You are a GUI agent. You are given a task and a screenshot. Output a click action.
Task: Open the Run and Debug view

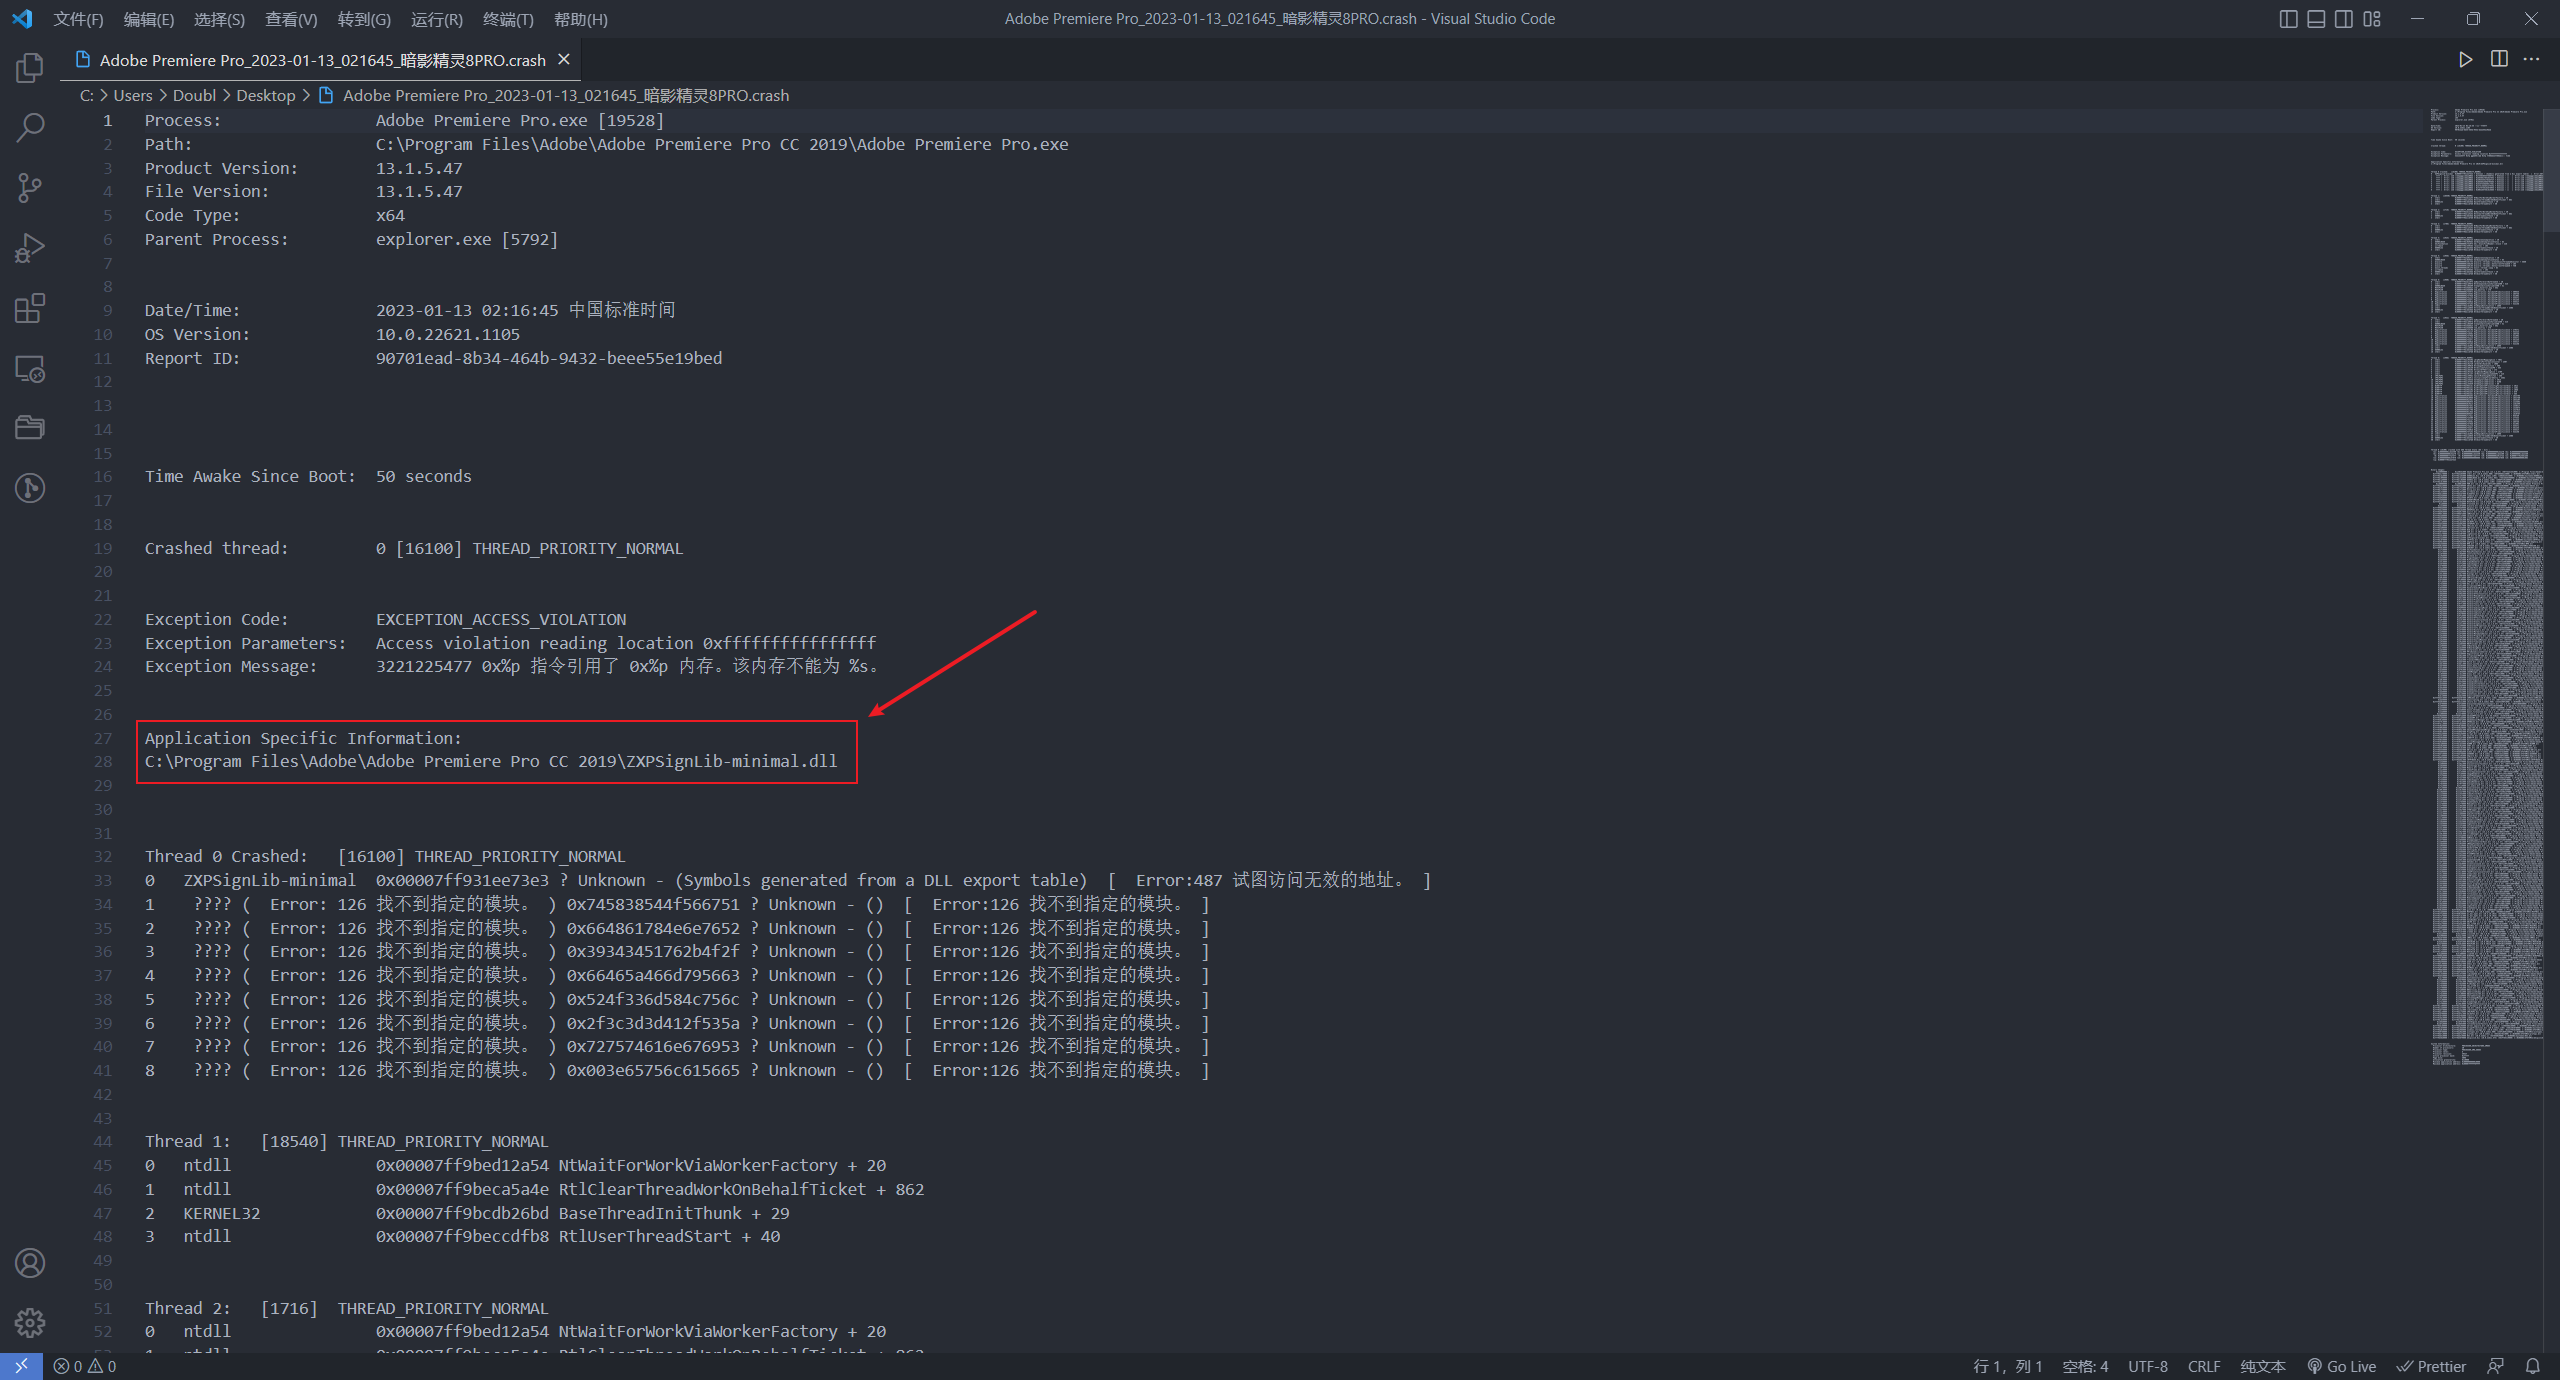30,248
